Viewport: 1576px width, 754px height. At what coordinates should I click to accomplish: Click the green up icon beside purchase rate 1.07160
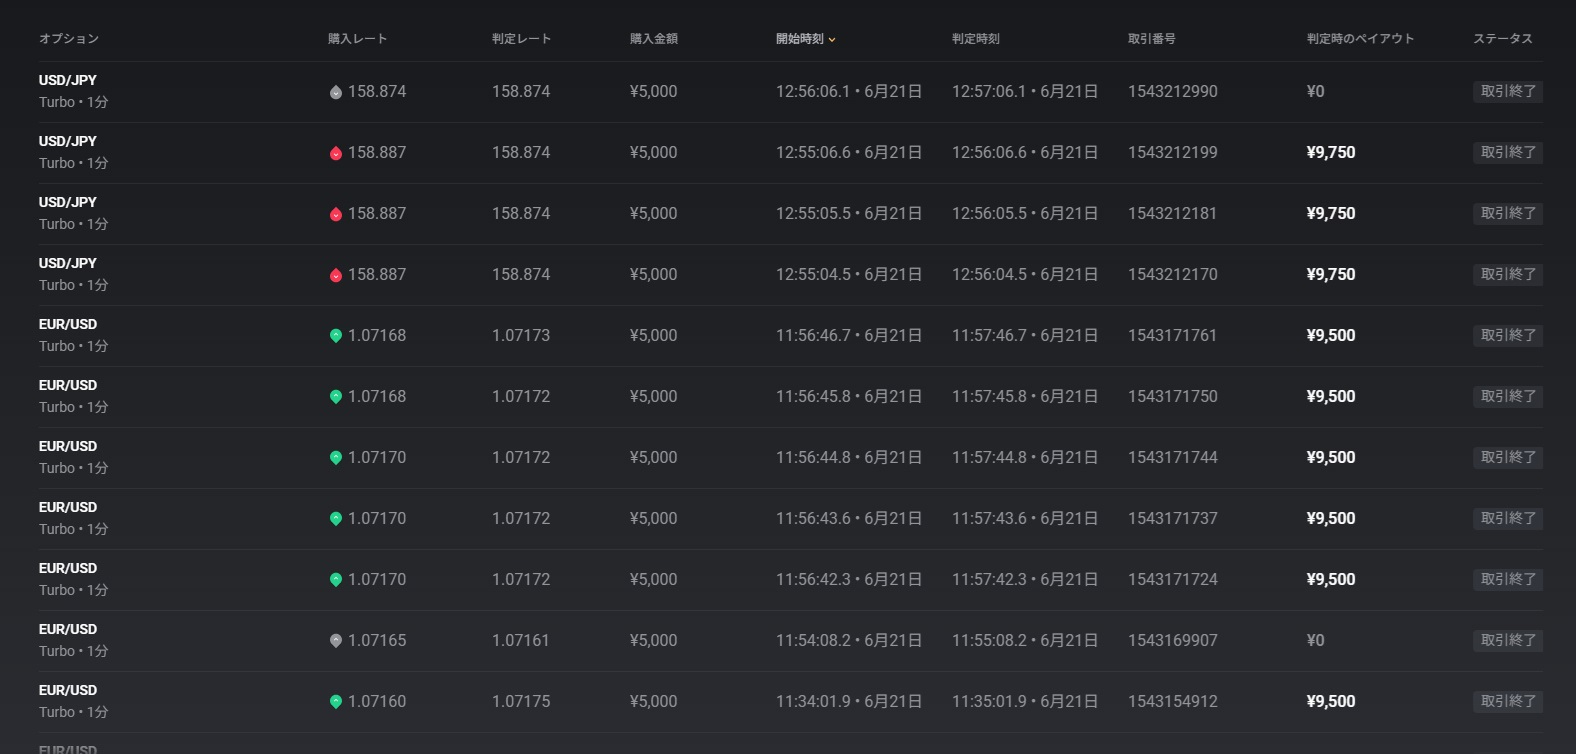pos(336,702)
